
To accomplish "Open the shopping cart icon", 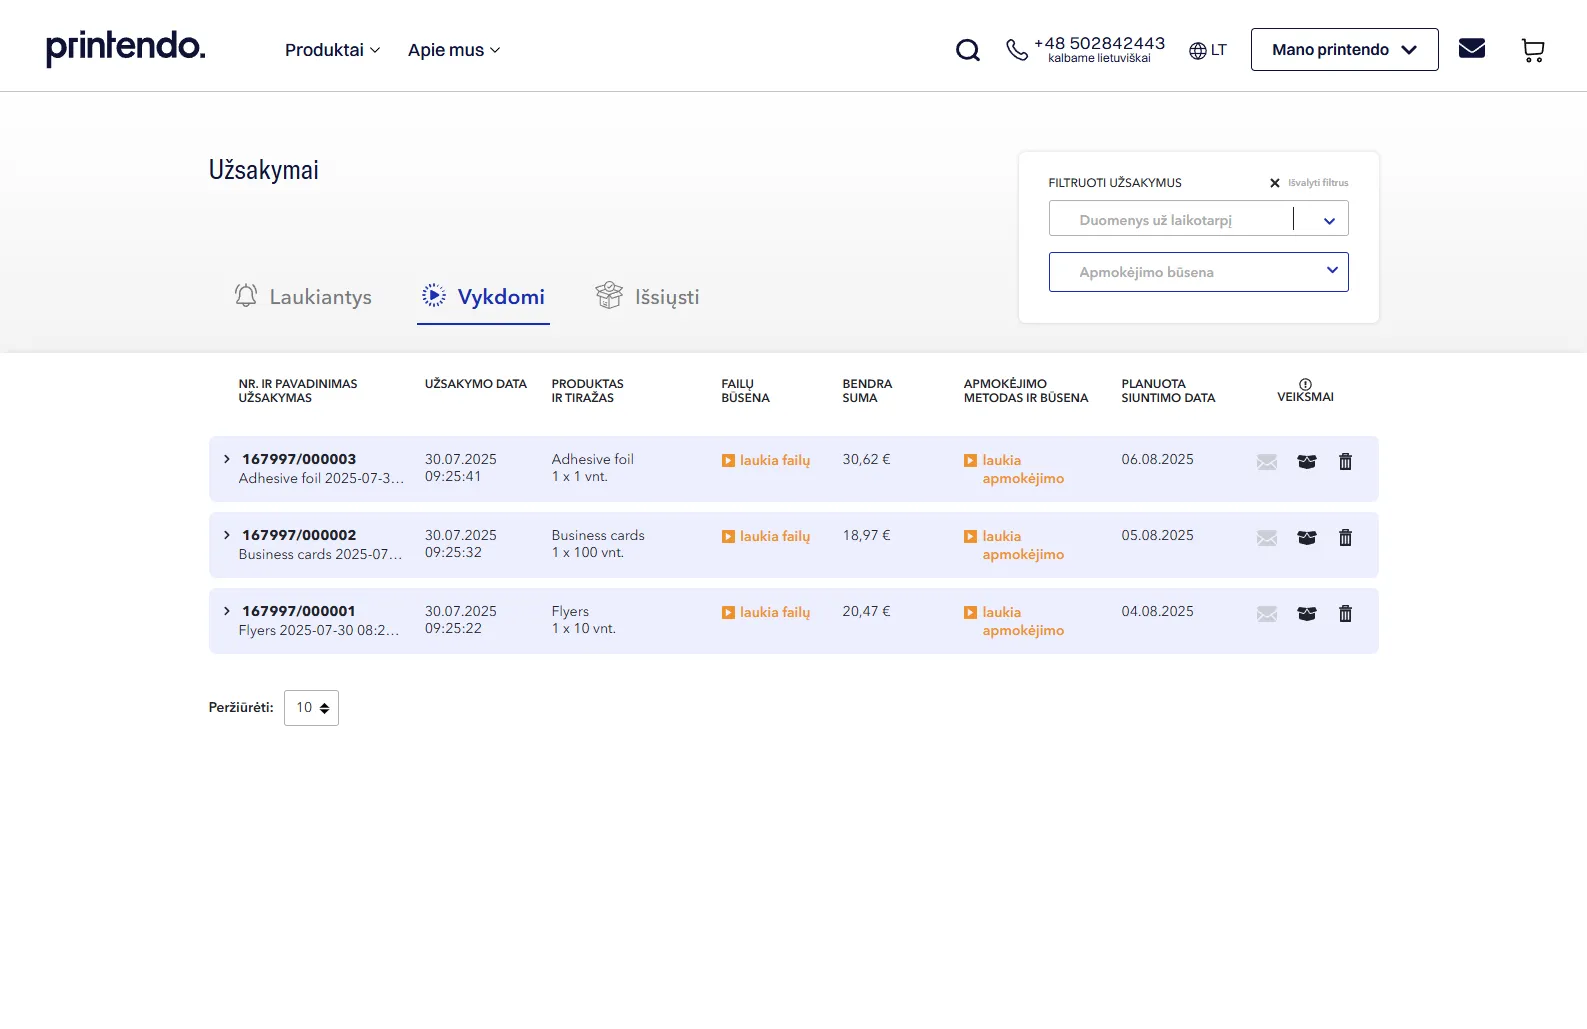I will click(1532, 50).
